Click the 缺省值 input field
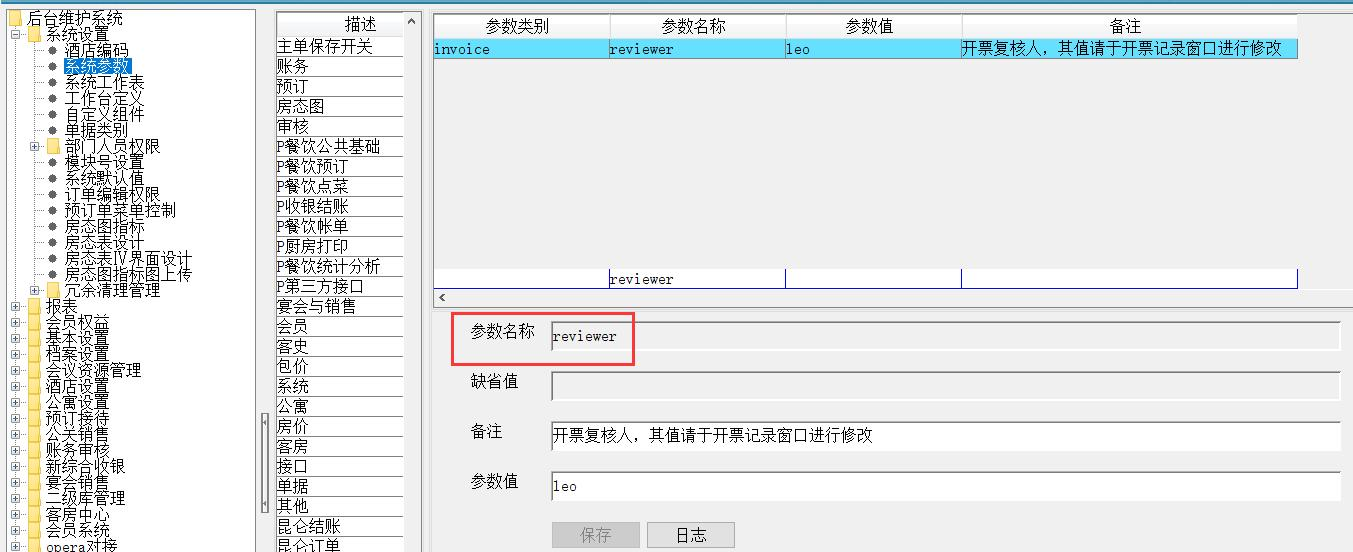 click(945, 386)
